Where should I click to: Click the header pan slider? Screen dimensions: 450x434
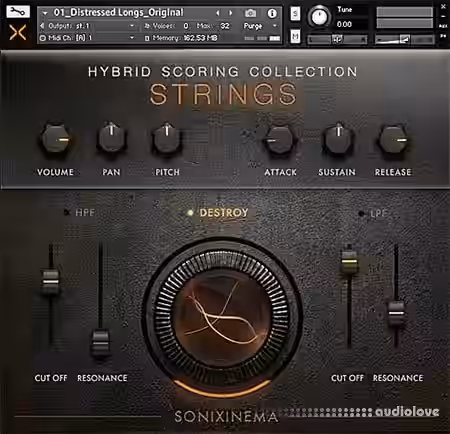point(337,39)
